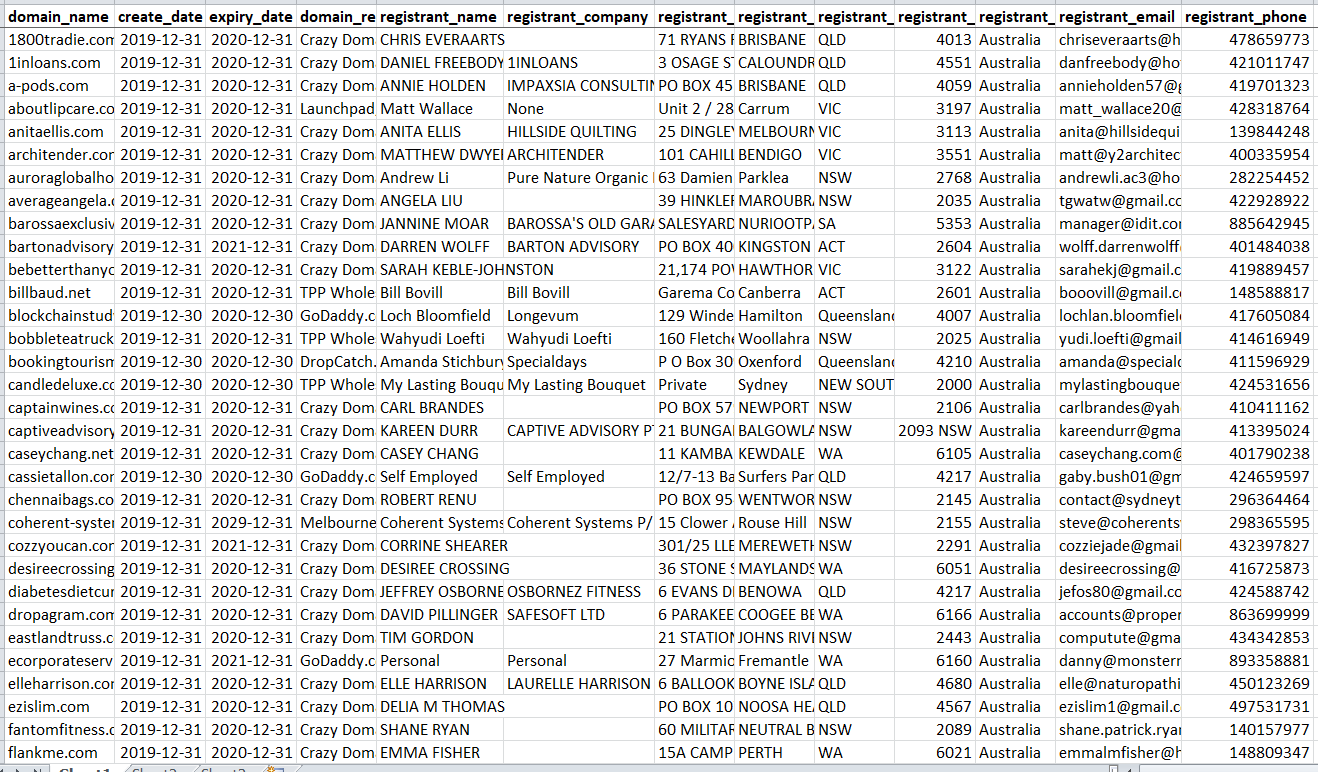Click the phone number 148809347 cell

click(x=1248, y=753)
